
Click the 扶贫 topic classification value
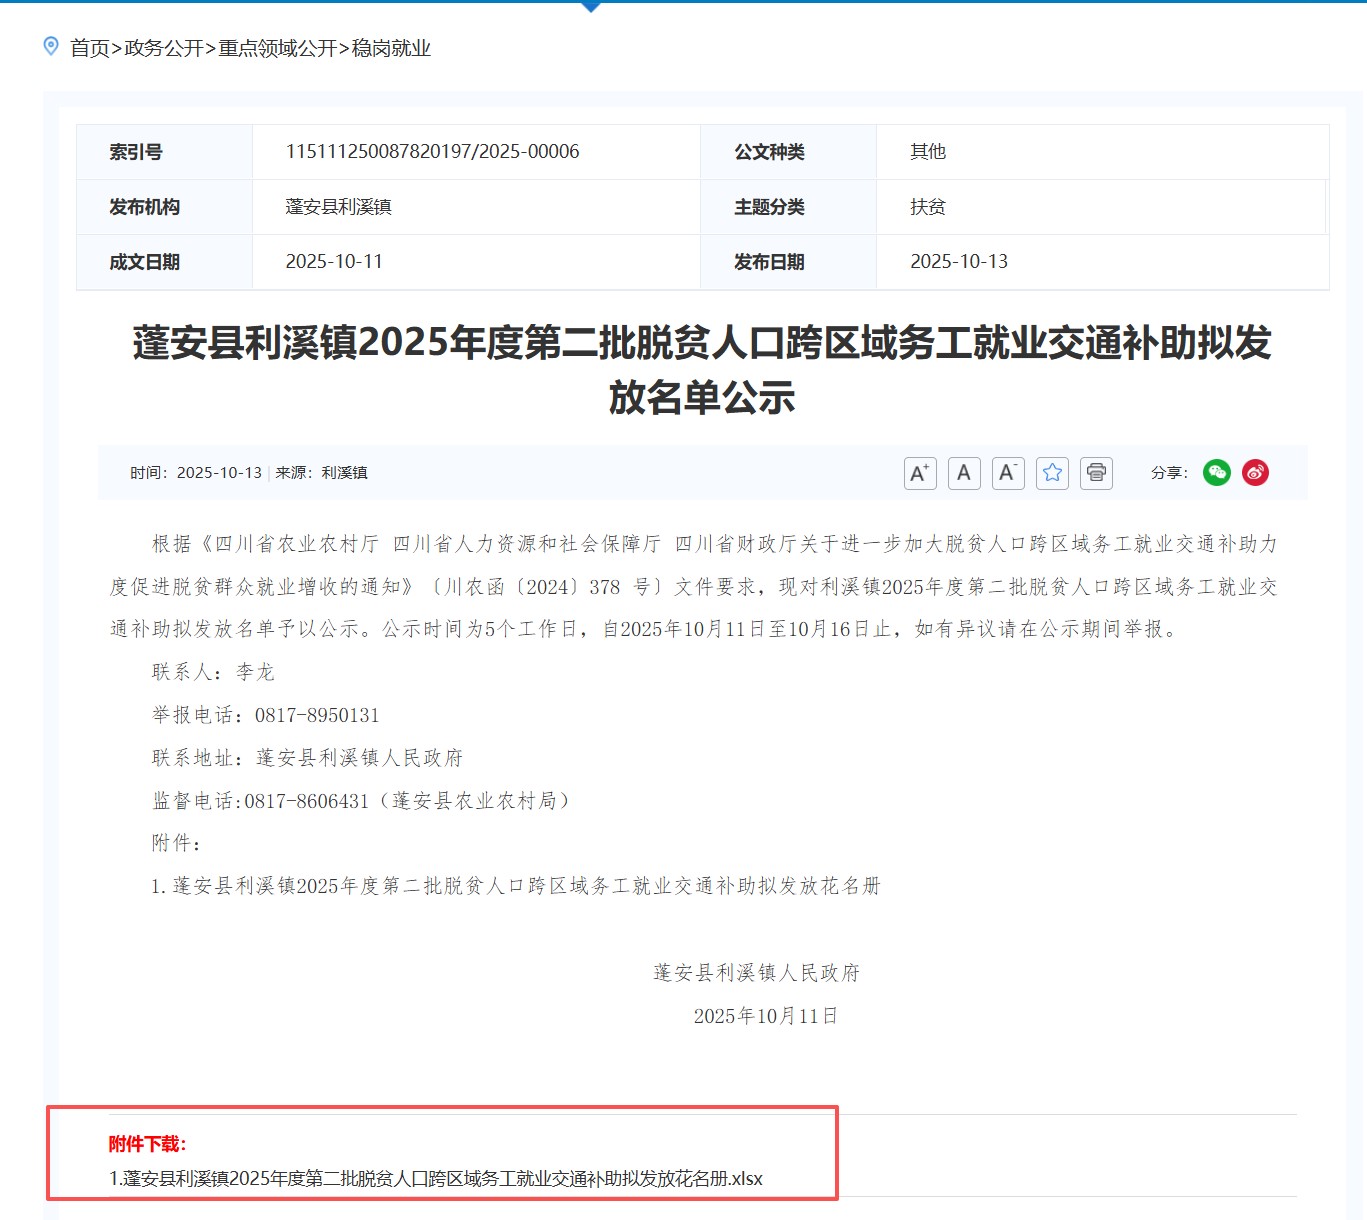click(927, 207)
